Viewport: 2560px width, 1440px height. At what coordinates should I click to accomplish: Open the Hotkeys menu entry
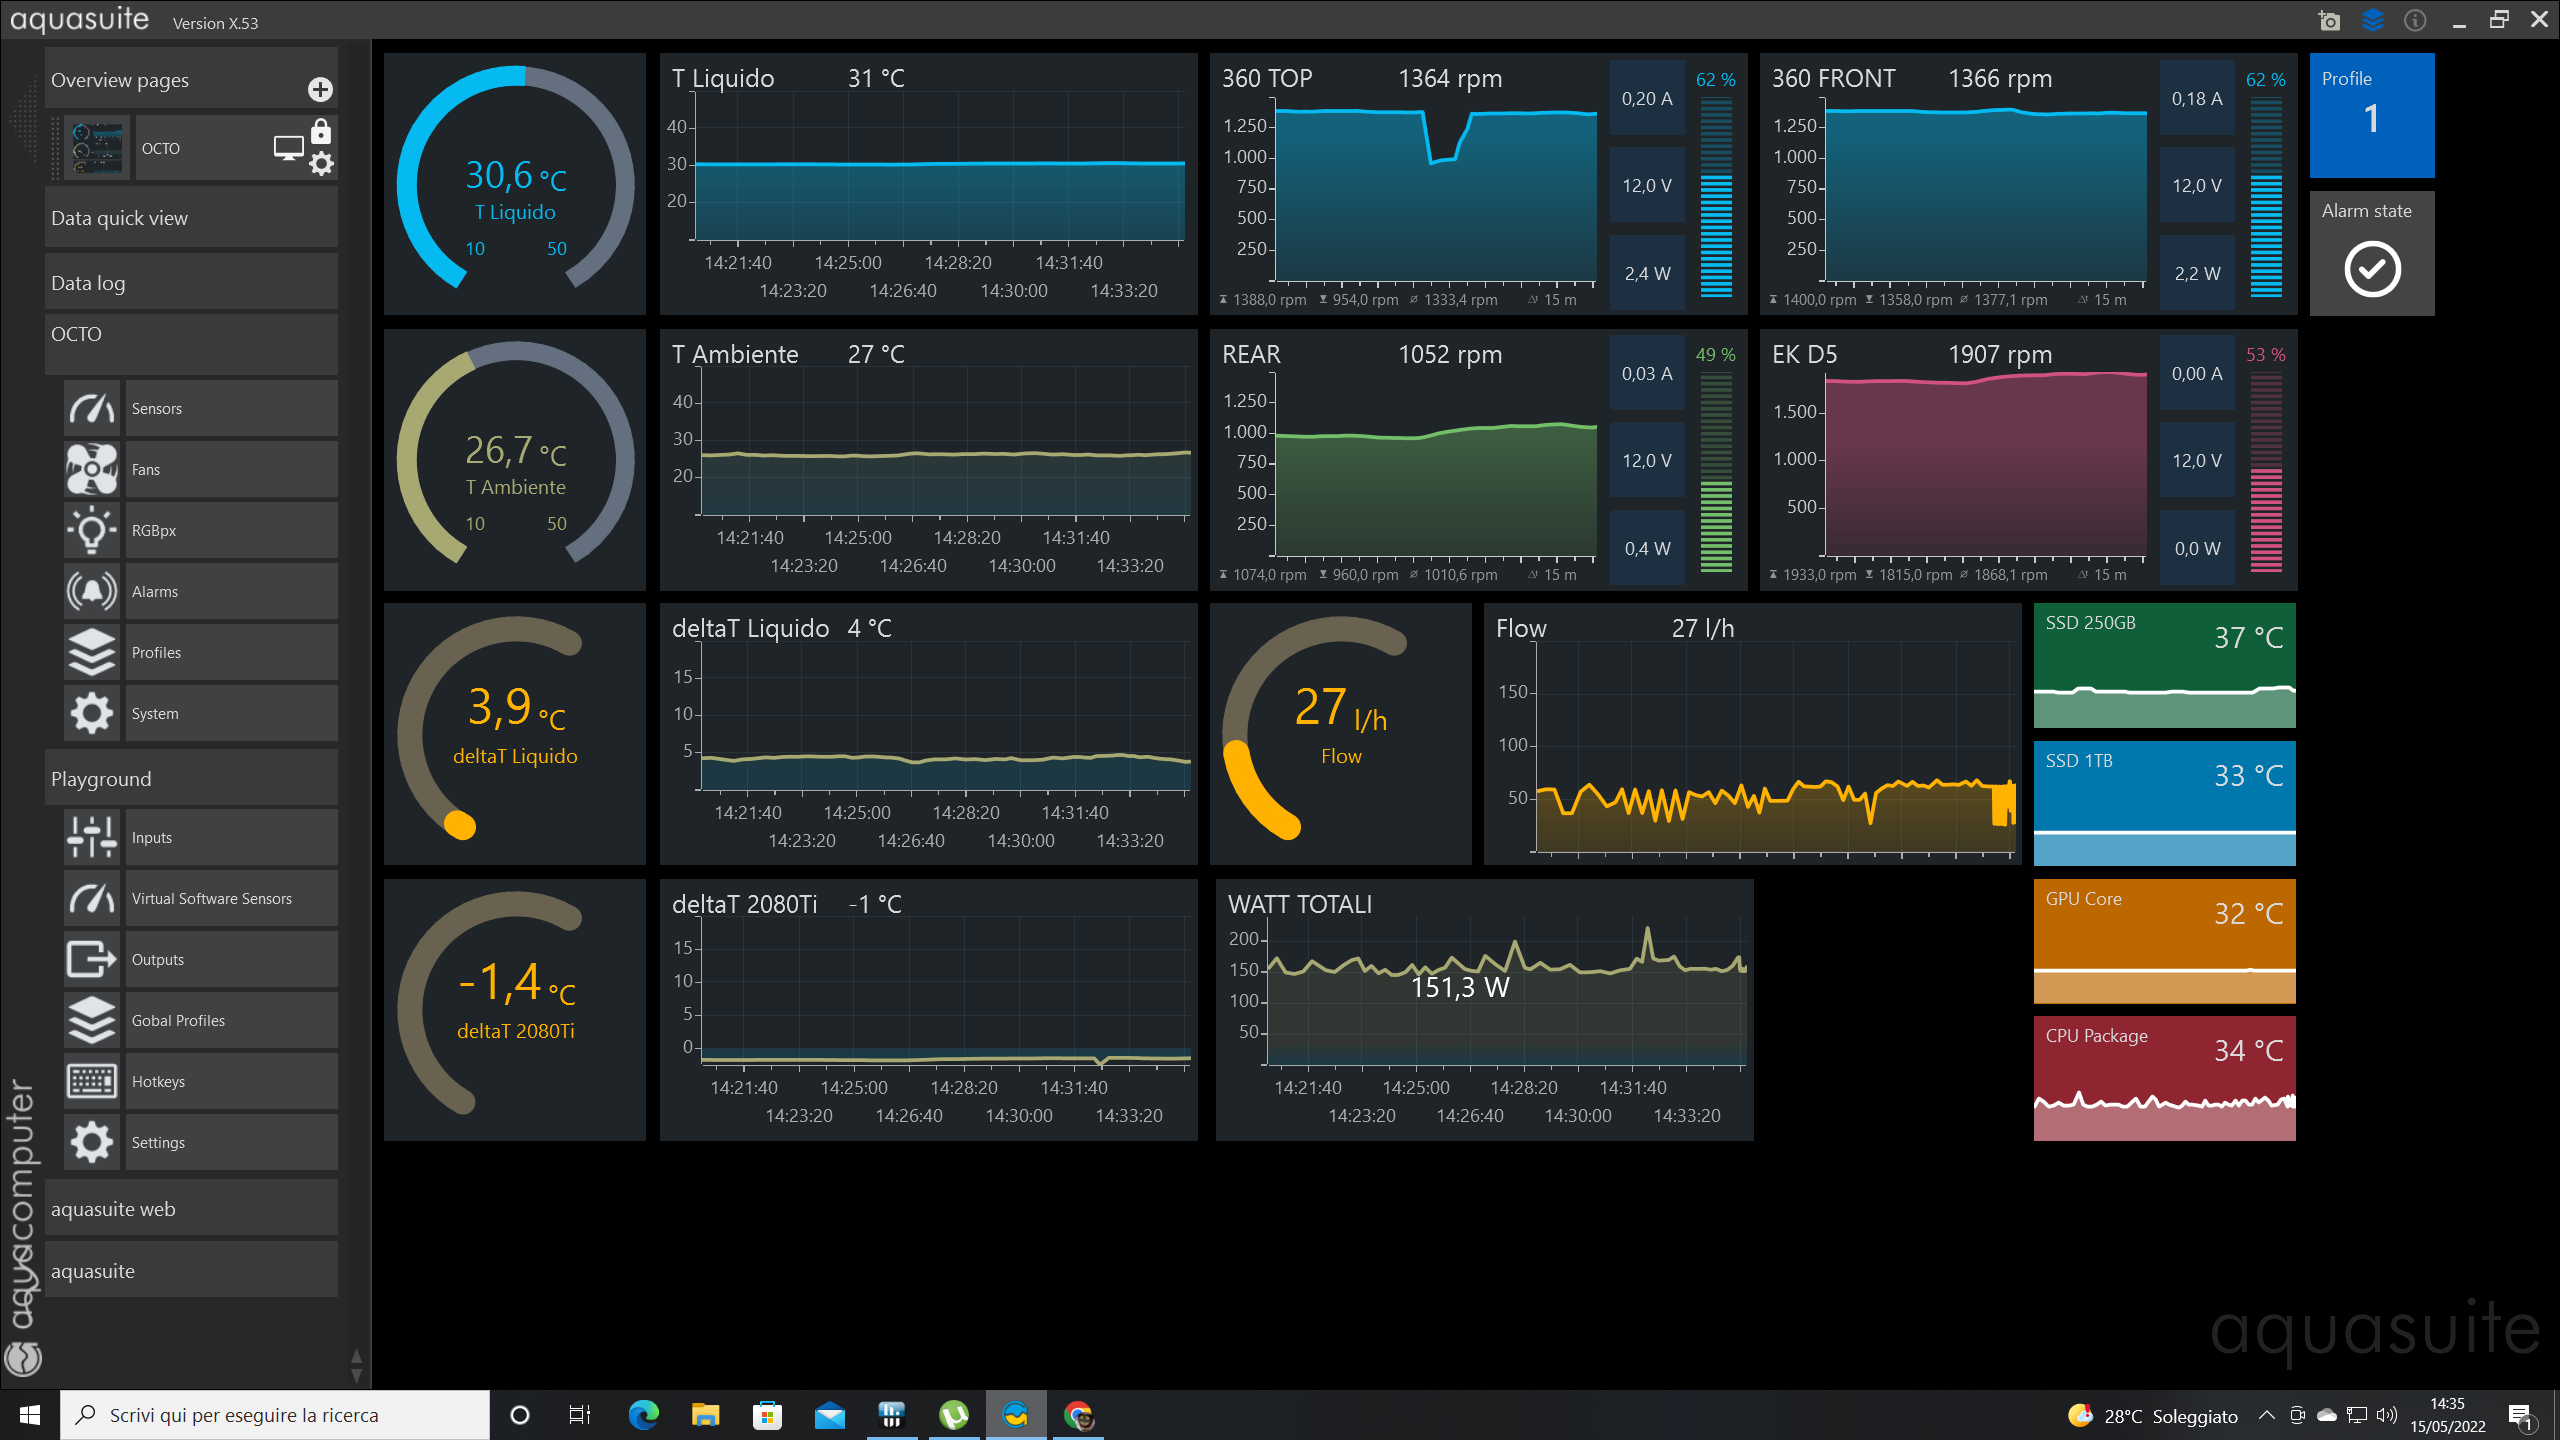(232, 1082)
